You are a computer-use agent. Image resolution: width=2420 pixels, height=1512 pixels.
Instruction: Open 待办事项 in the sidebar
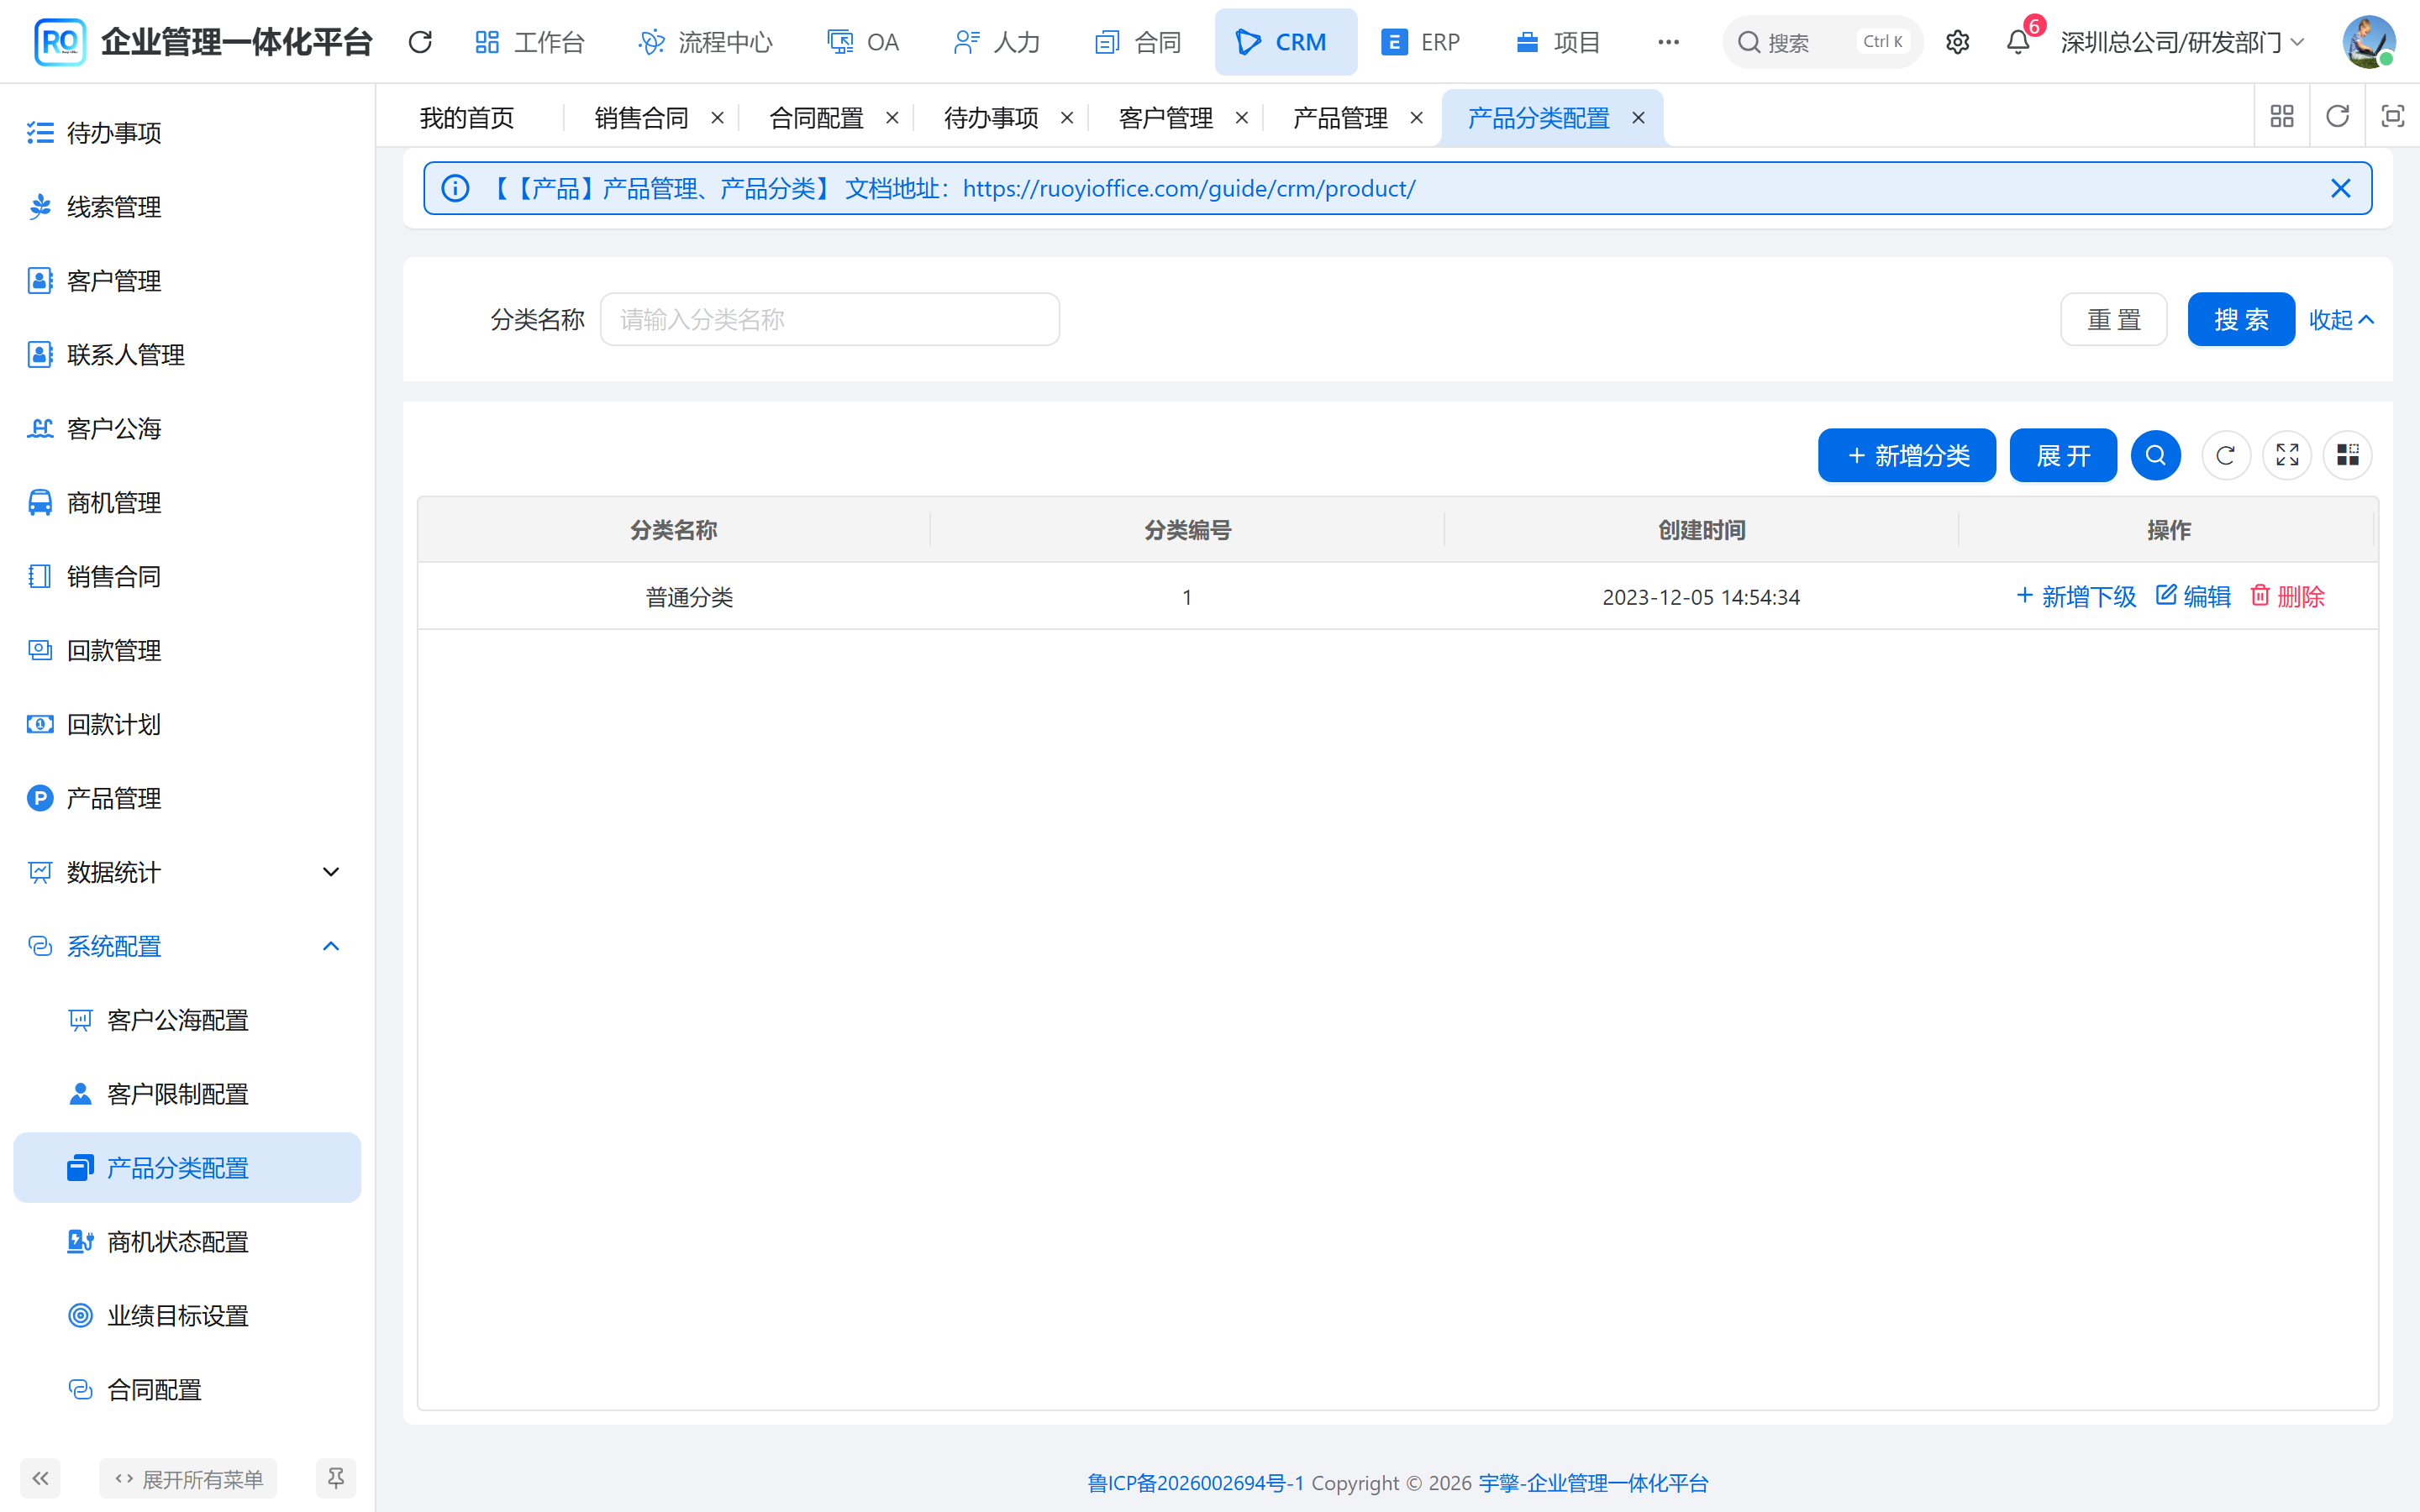point(187,133)
